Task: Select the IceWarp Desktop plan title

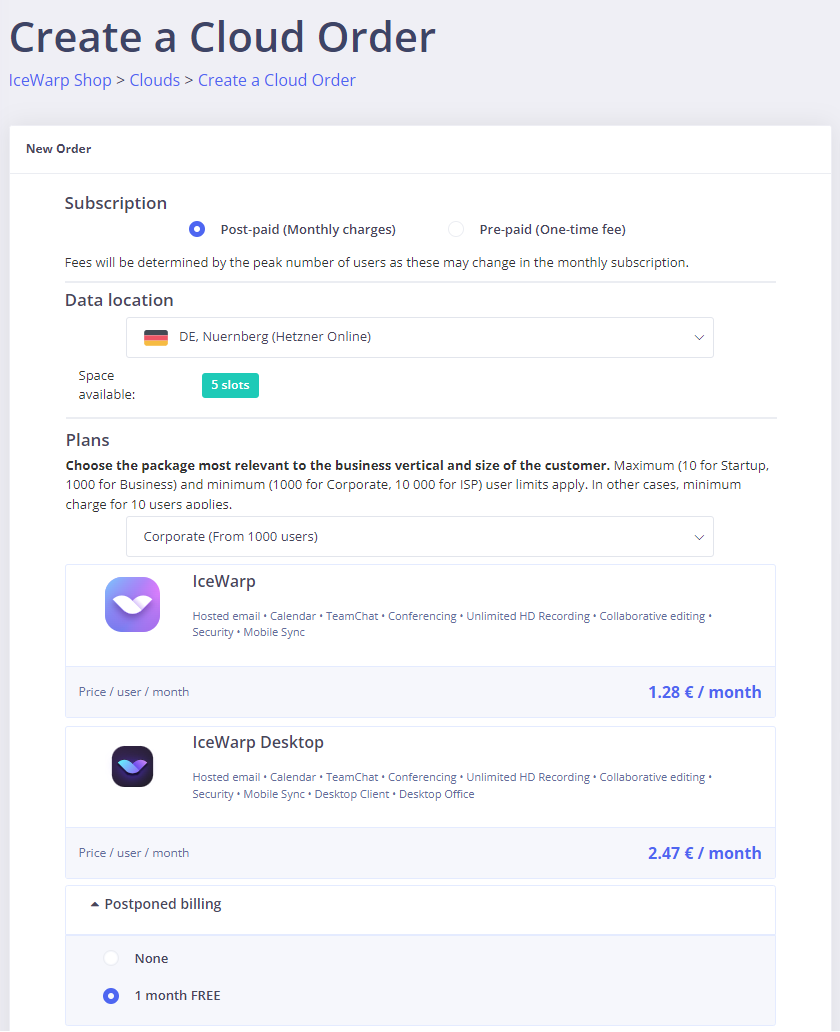Action: pyautogui.click(x=258, y=743)
